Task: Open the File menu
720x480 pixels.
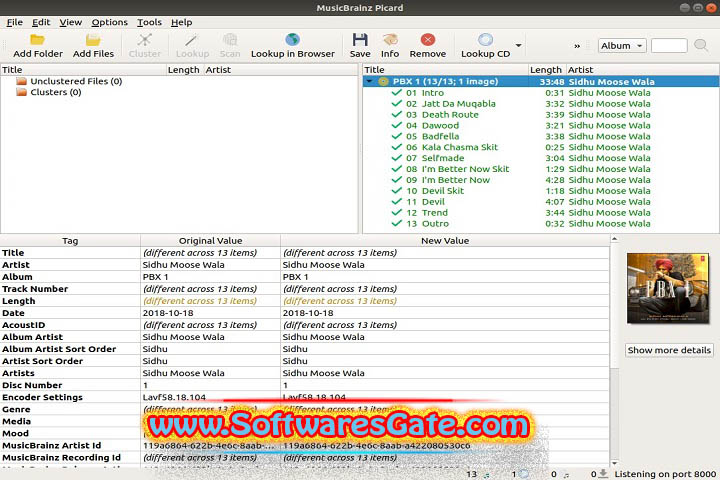Action: [14, 22]
